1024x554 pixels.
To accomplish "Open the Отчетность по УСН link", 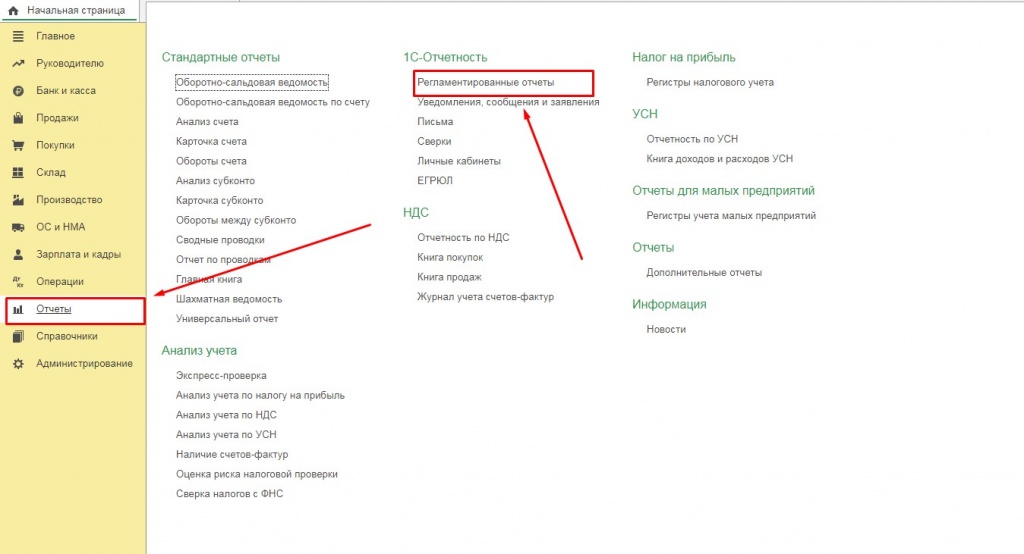I will (x=692, y=139).
